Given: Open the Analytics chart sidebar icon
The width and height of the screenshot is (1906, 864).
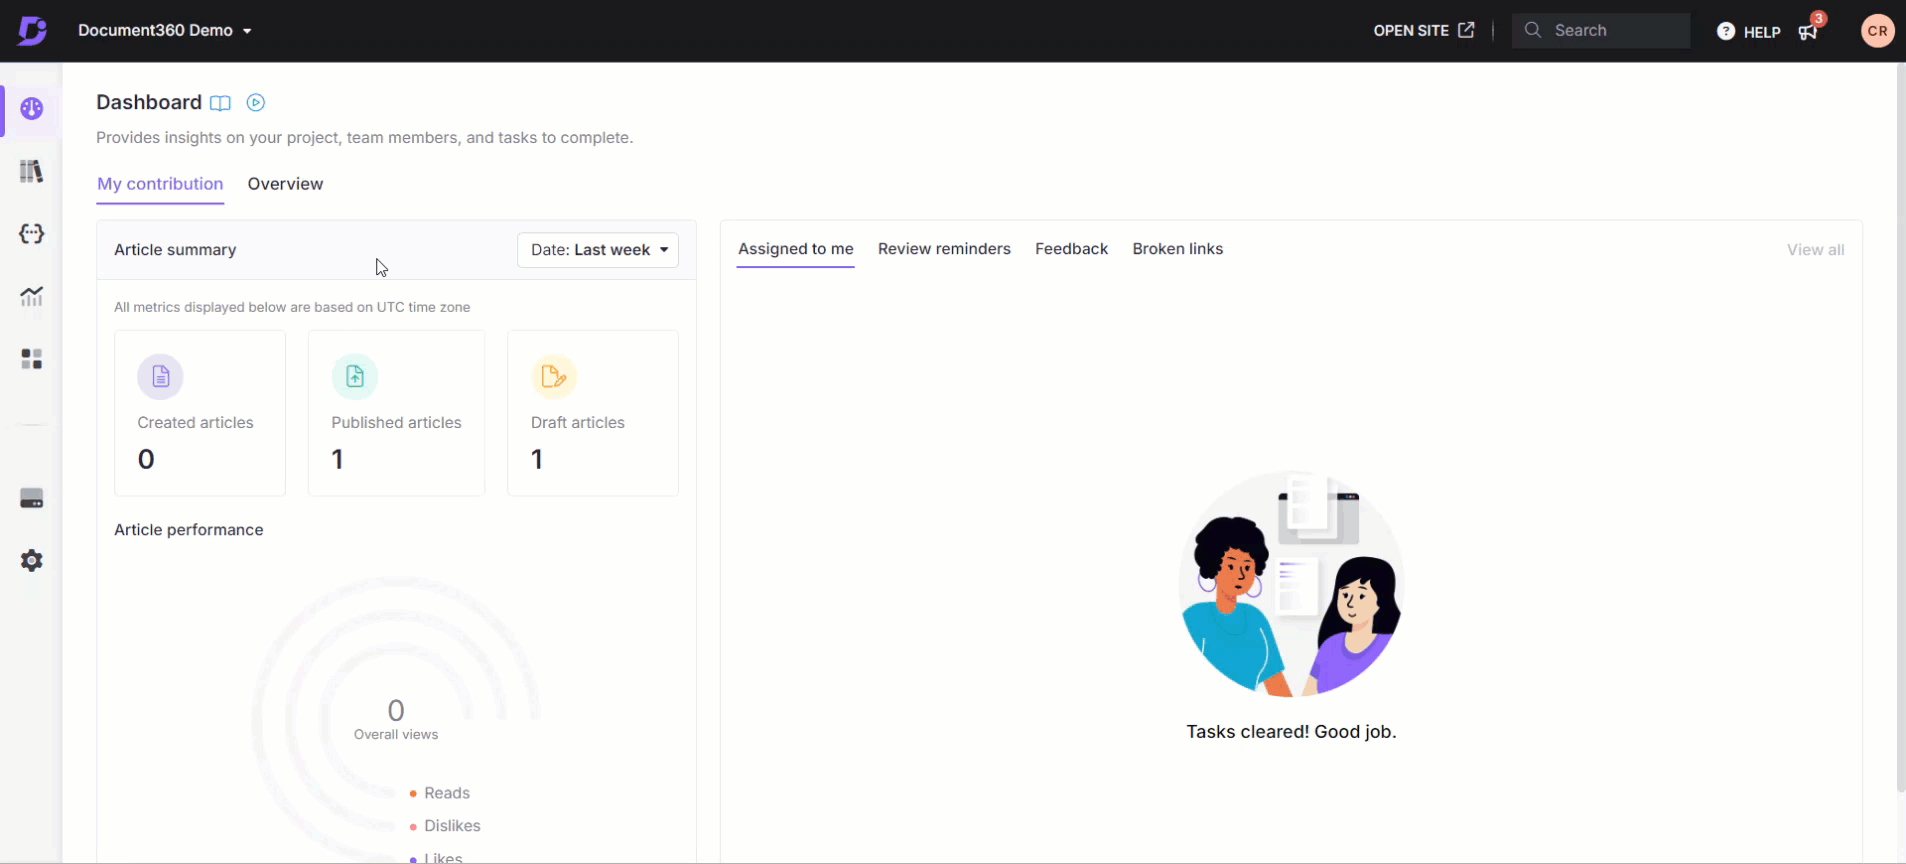Looking at the screenshot, I should click(x=32, y=296).
